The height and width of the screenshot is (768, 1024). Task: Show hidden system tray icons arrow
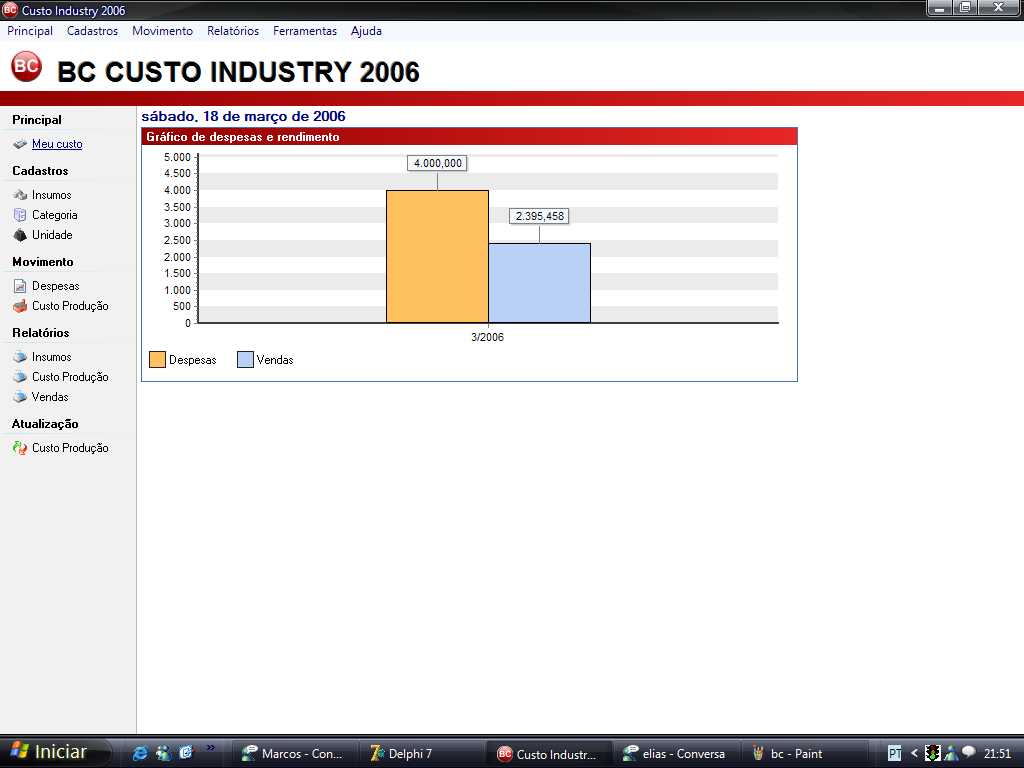[x=914, y=753]
